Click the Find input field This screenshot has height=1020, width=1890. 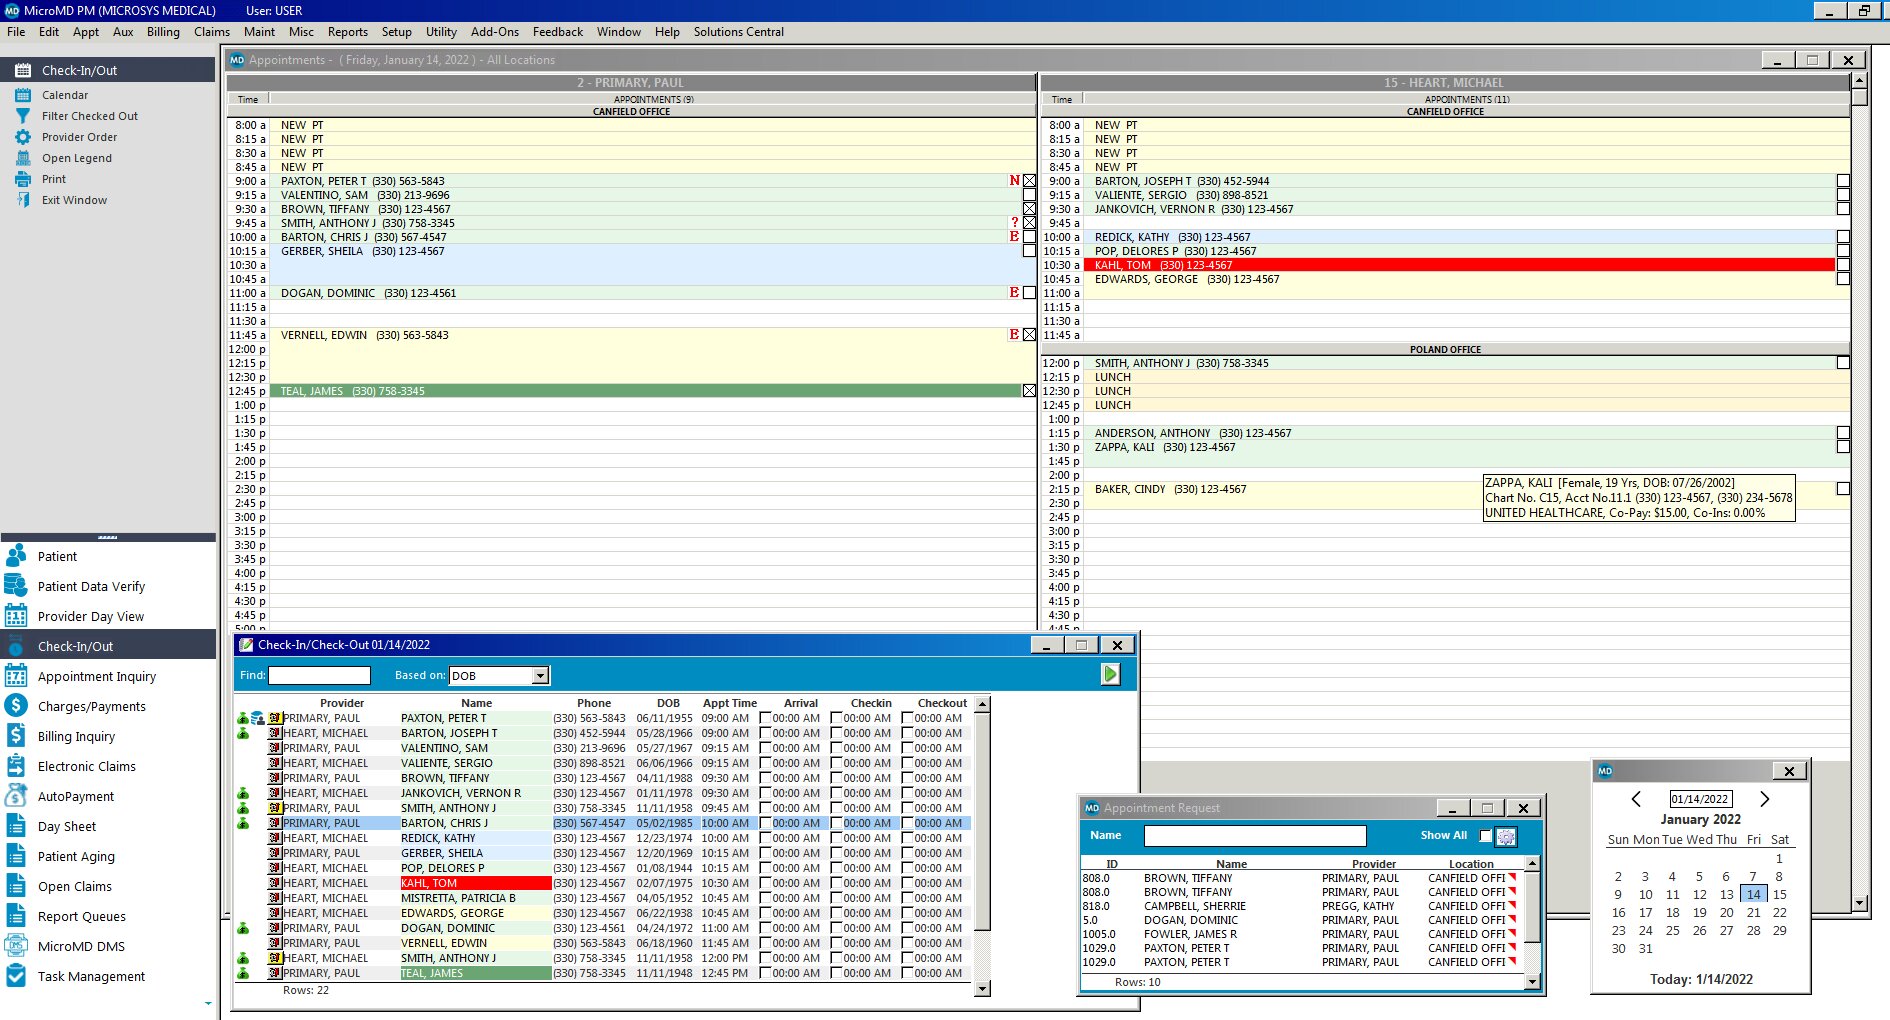(x=319, y=676)
